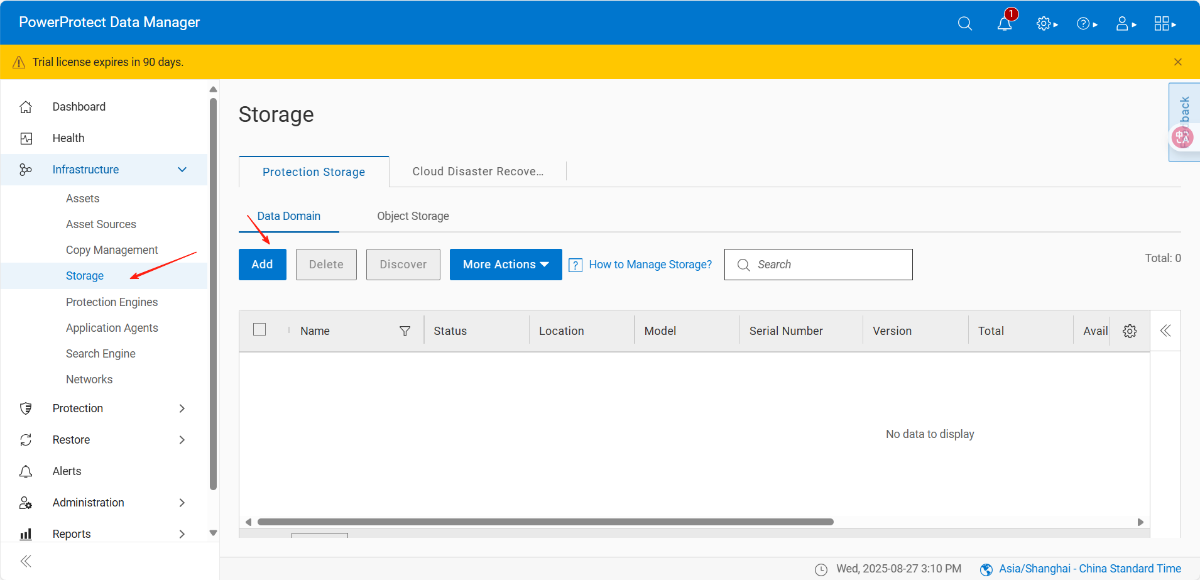
Task: Collapse the right details pane chevrons
Action: point(1165,331)
